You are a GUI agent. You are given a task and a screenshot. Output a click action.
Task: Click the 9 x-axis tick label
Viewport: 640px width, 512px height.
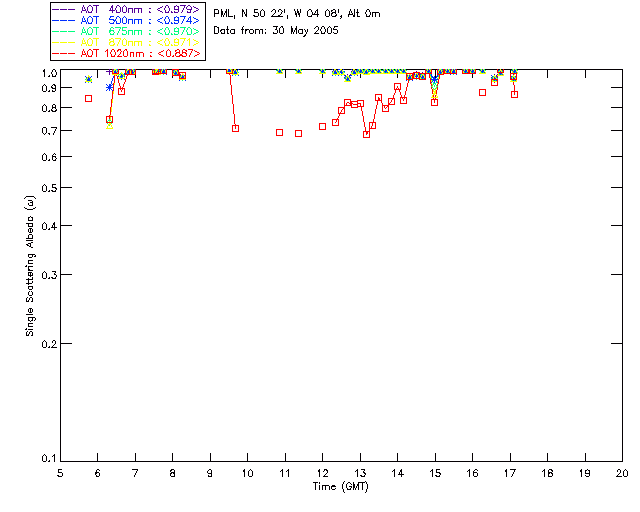coord(210,473)
